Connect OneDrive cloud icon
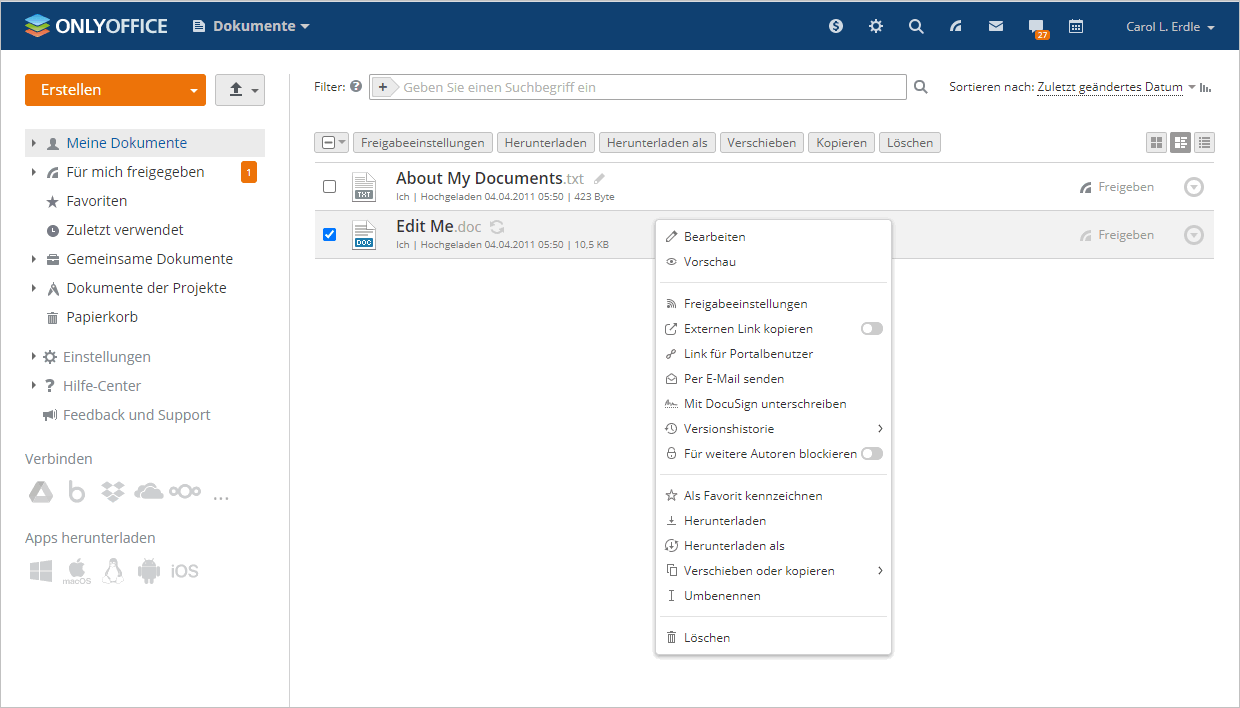The height and width of the screenshot is (708, 1240). 148,492
